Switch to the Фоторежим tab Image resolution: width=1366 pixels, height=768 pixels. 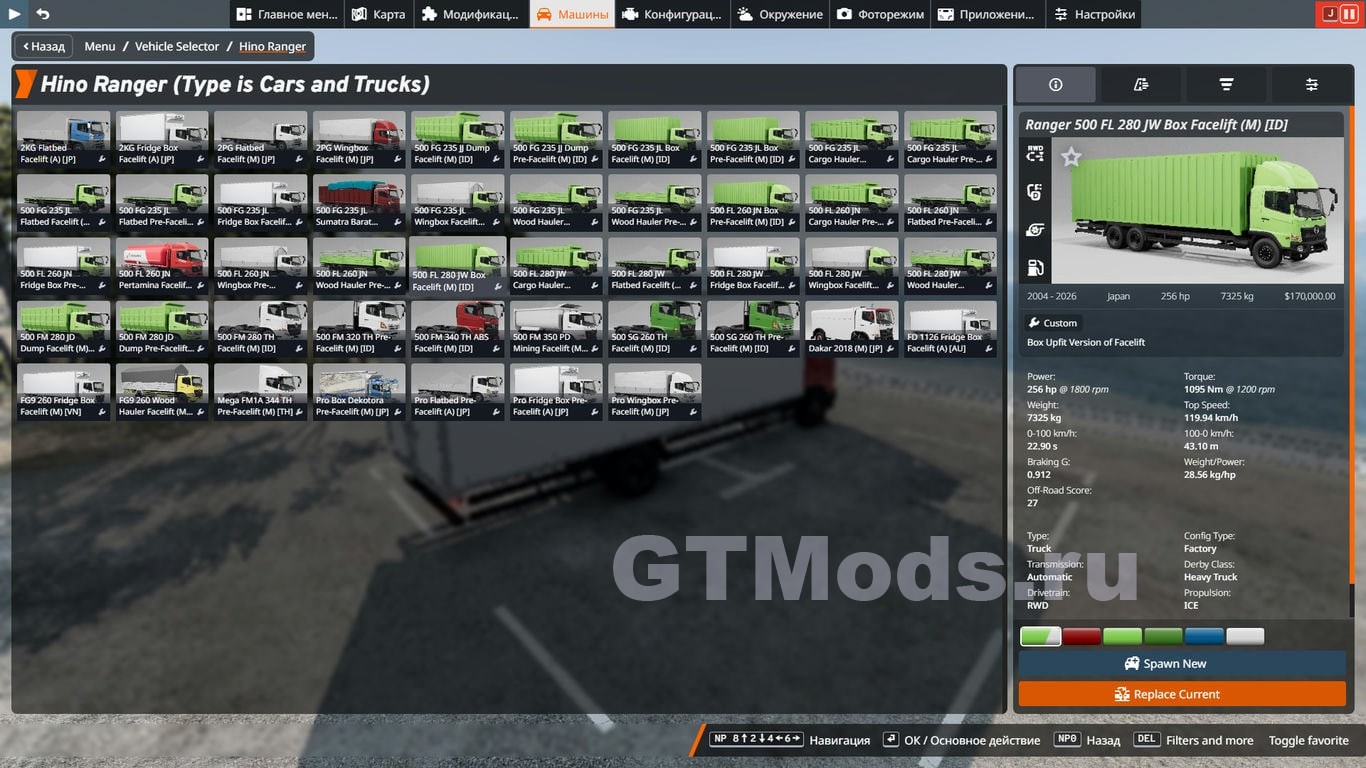[880, 14]
